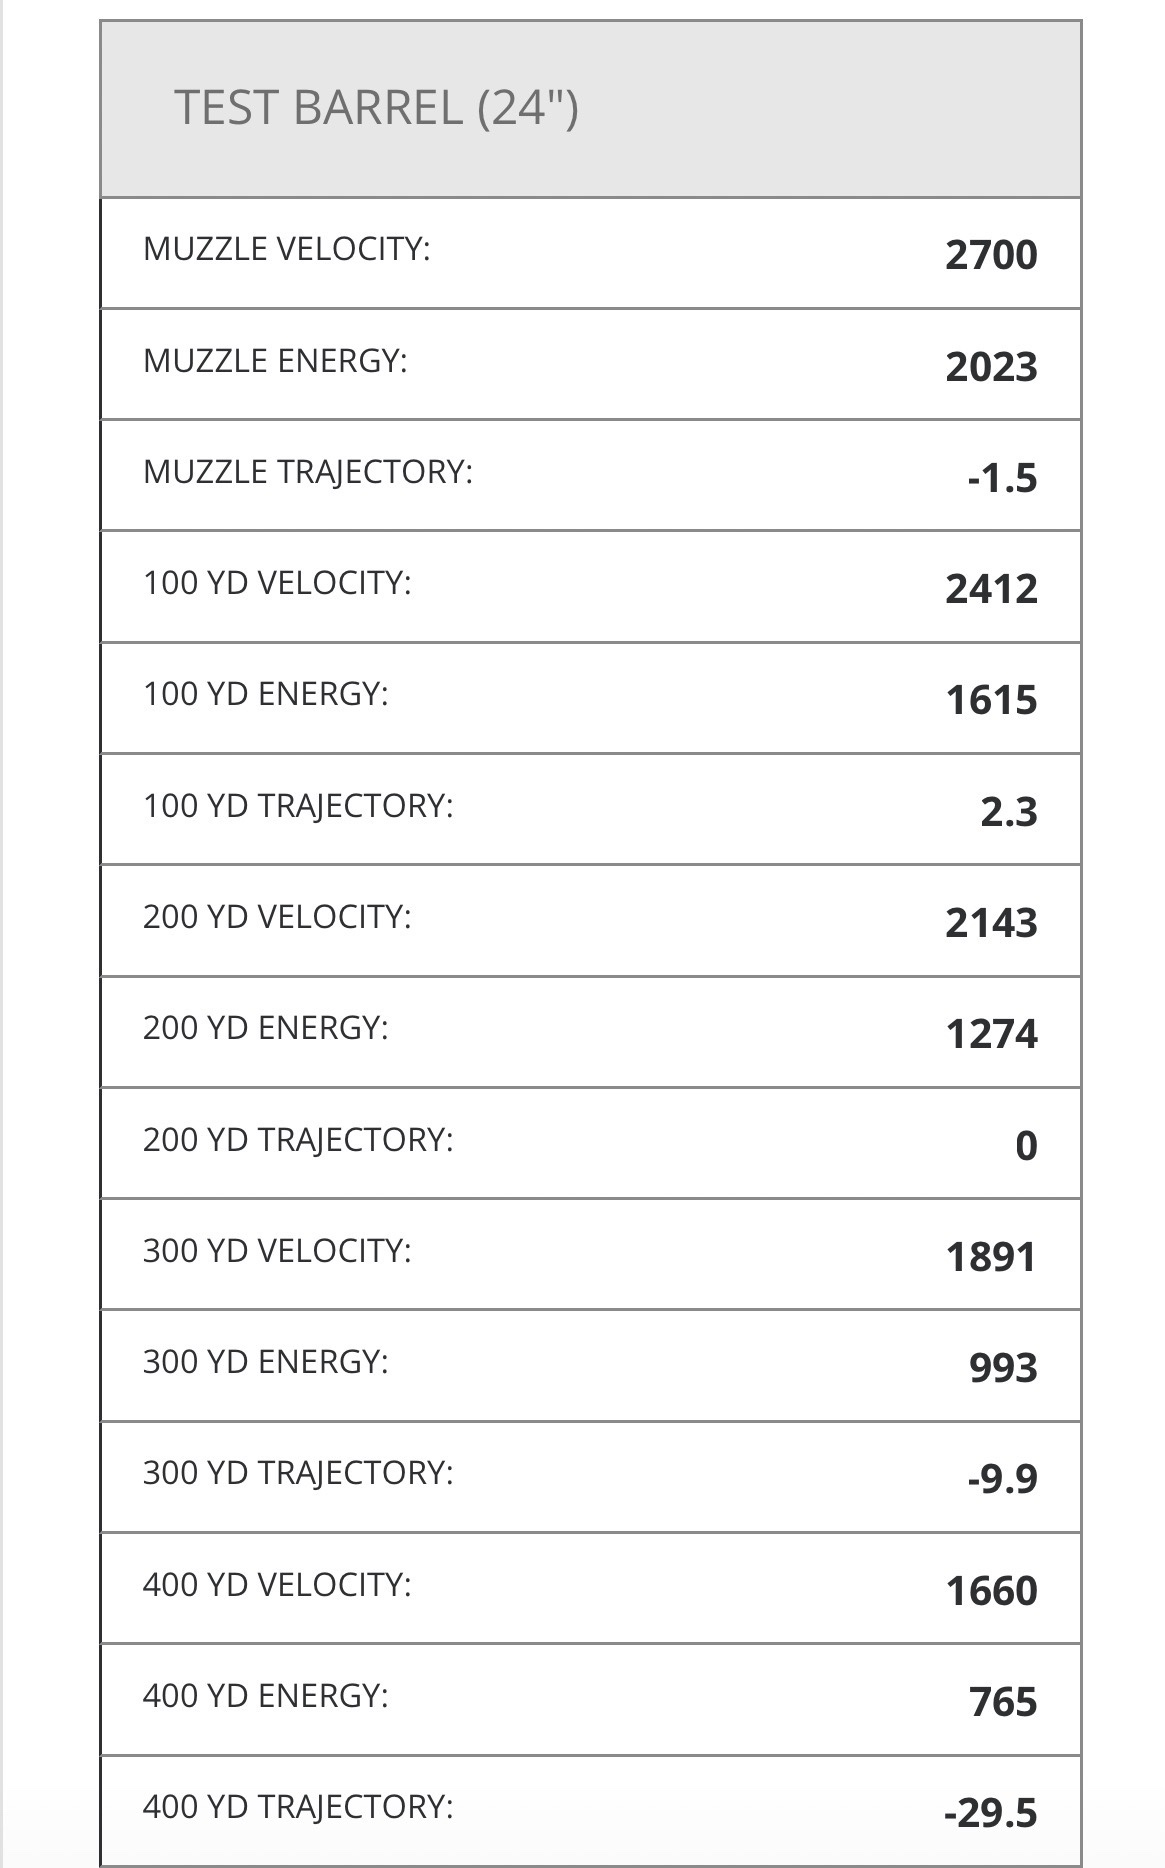Select the 100 YD TRAJECTORY label
This screenshot has width=1165, height=1868.
point(298,806)
